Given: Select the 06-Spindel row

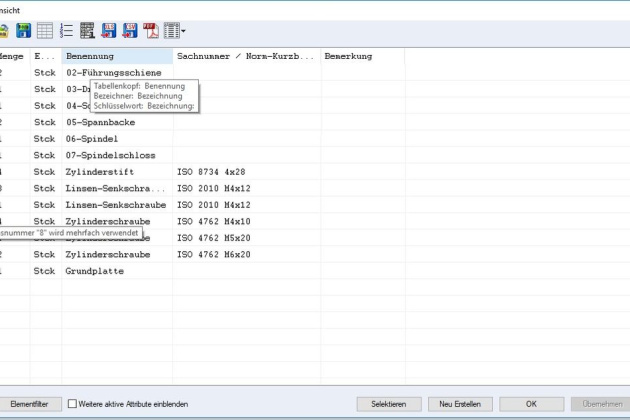Looking at the screenshot, I should pyautogui.click(x=92, y=139).
